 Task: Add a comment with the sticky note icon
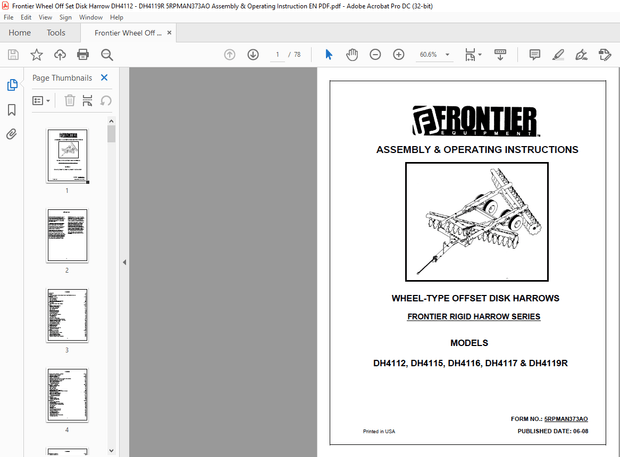tap(535, 54)
